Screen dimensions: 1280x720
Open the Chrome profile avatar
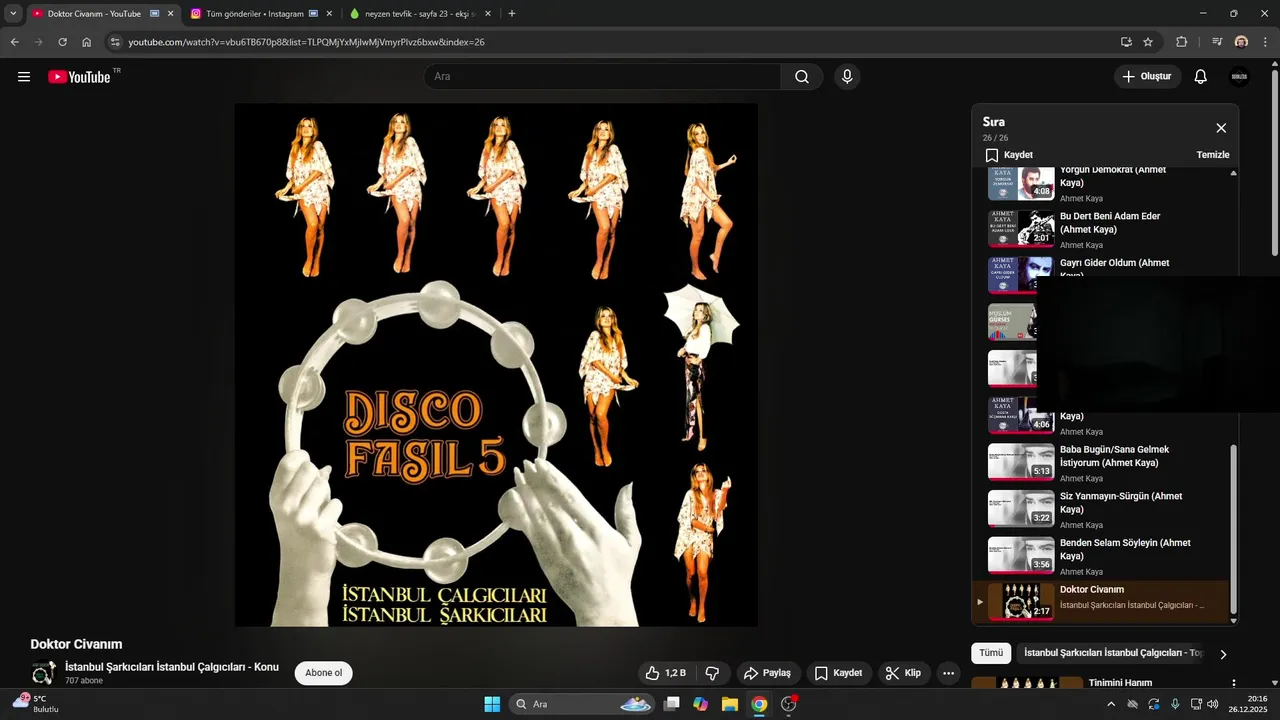pyautogui.click(x=1241, y=42)
